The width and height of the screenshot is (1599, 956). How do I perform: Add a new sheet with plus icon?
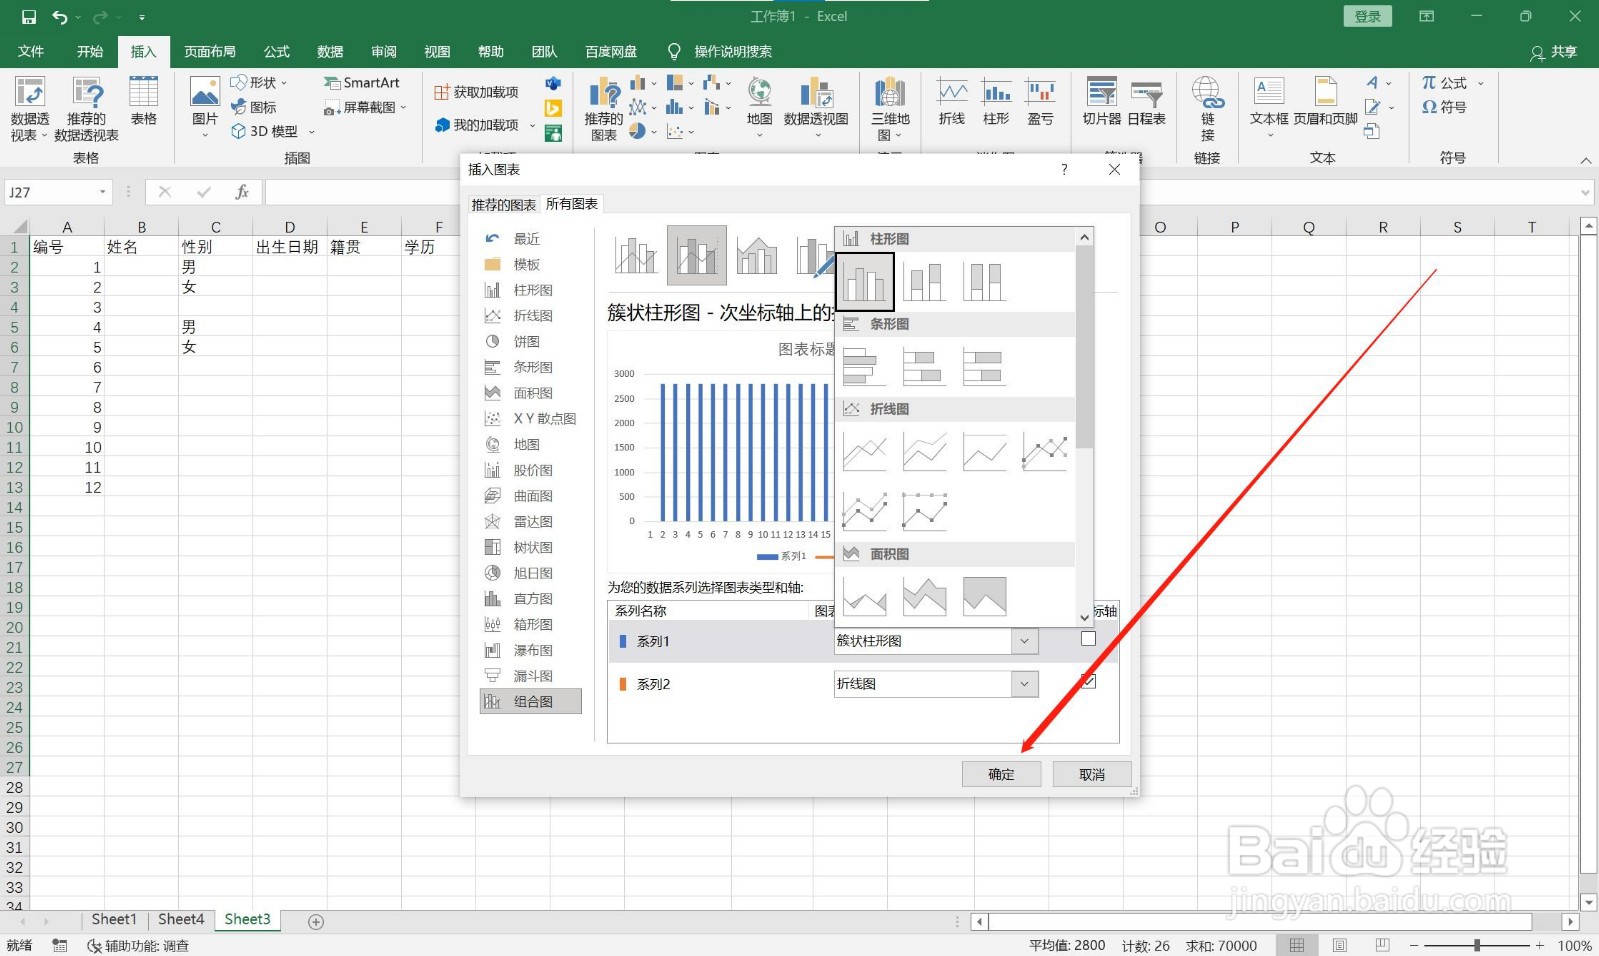click(316, 921)
